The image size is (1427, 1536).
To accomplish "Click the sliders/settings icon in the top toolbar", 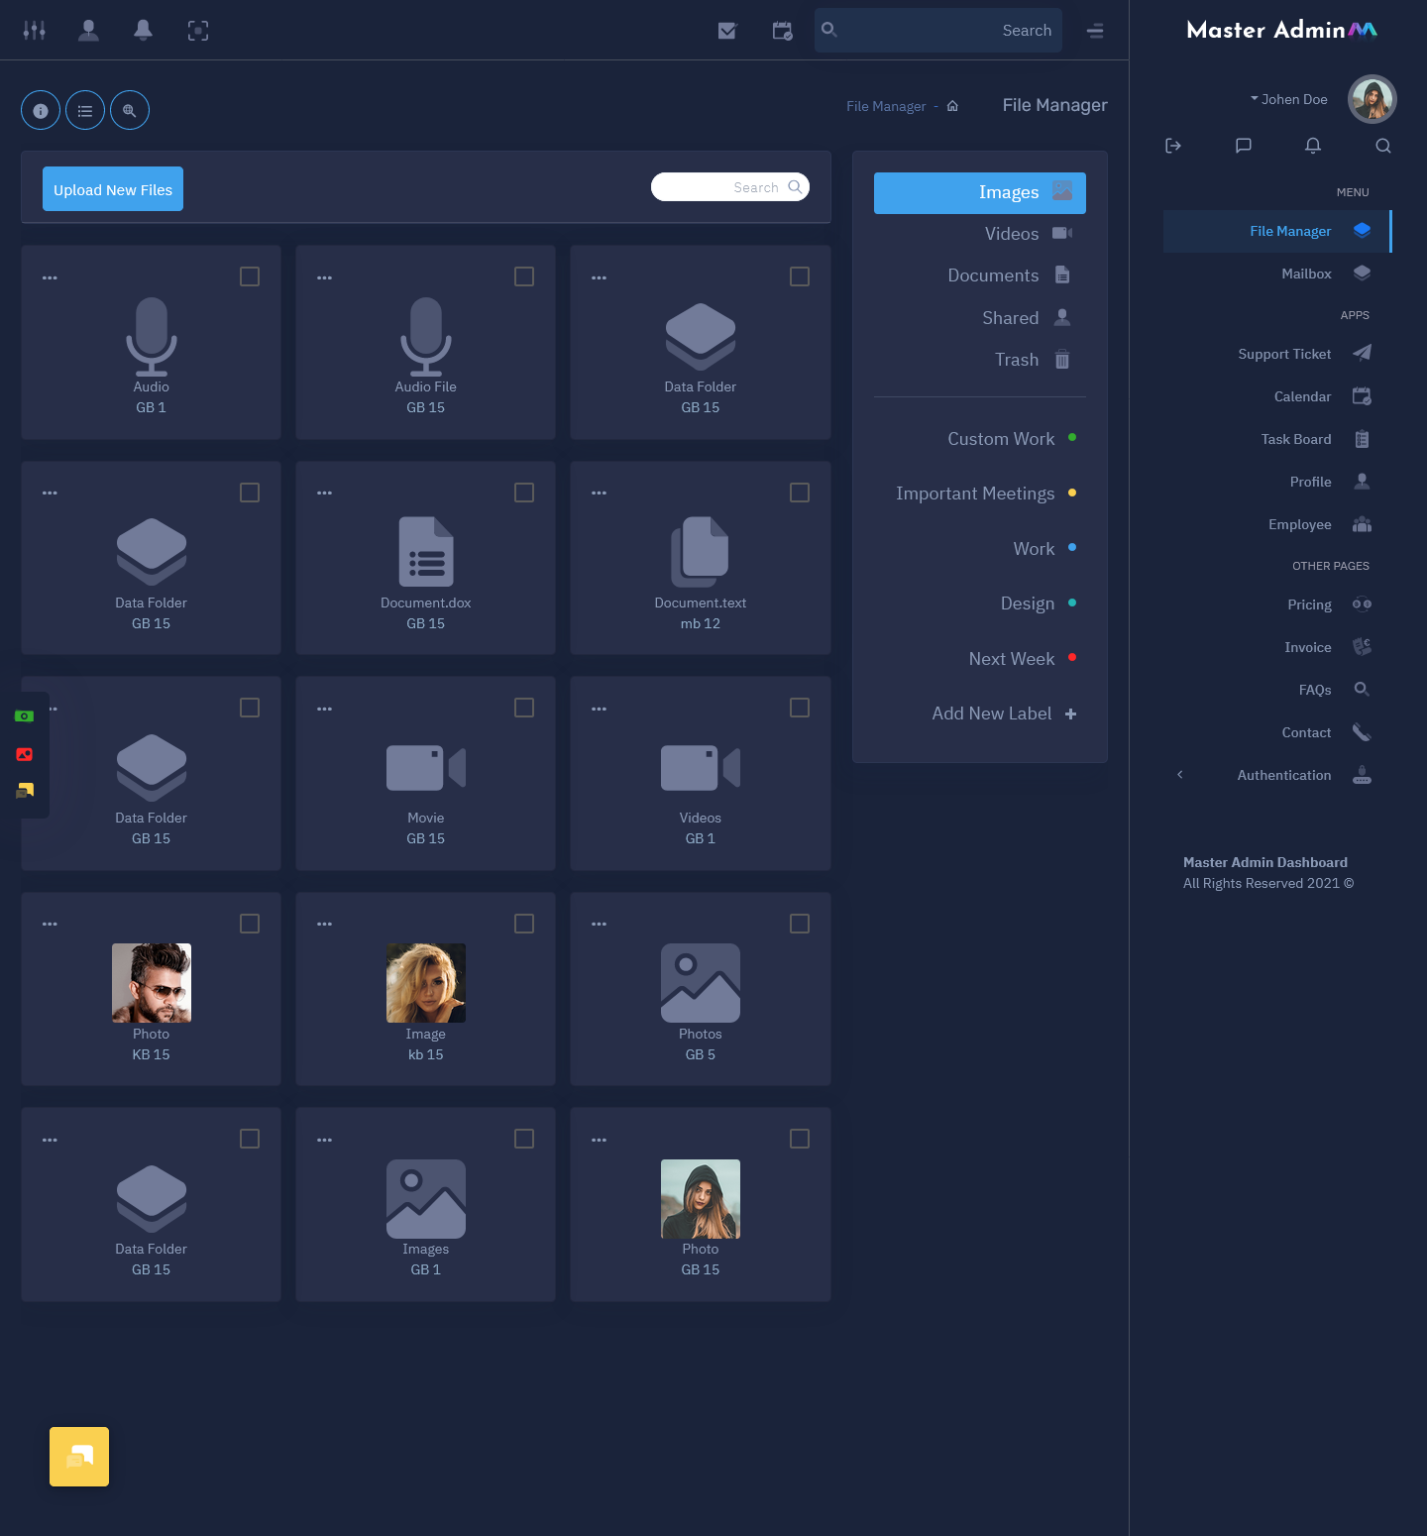I will click(34, 30).
